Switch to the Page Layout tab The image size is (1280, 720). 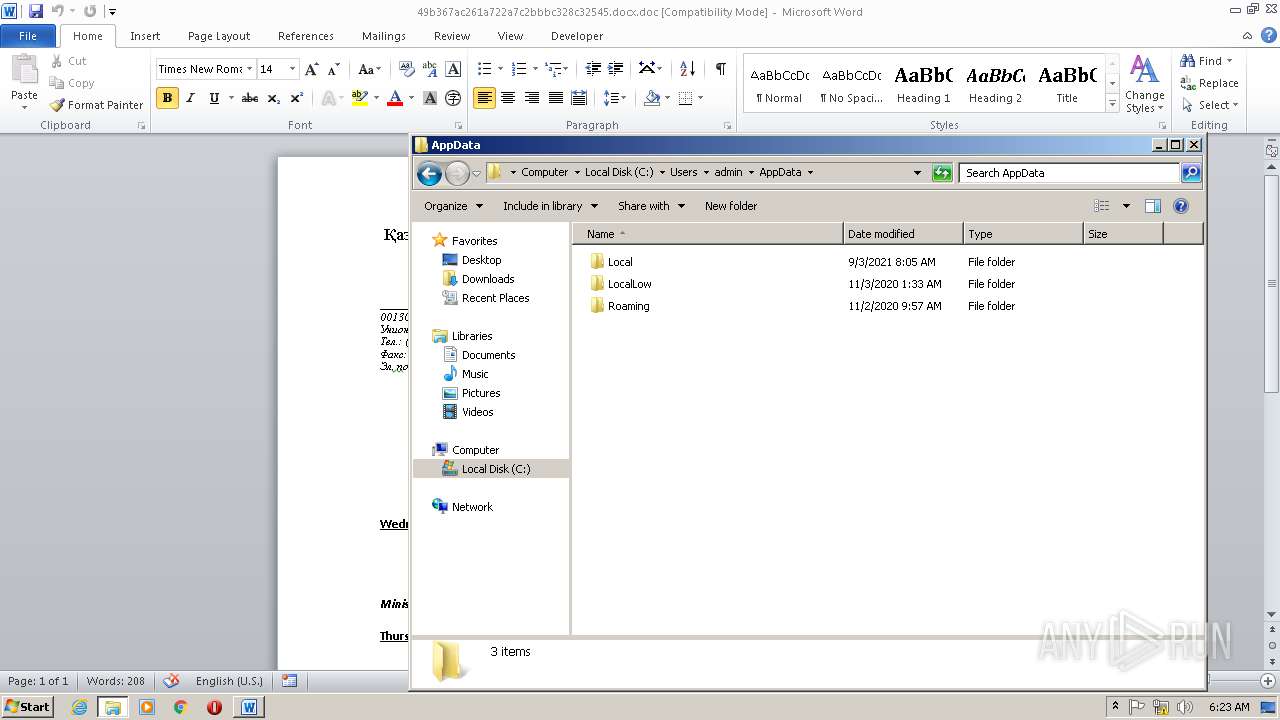pos(219,36)
